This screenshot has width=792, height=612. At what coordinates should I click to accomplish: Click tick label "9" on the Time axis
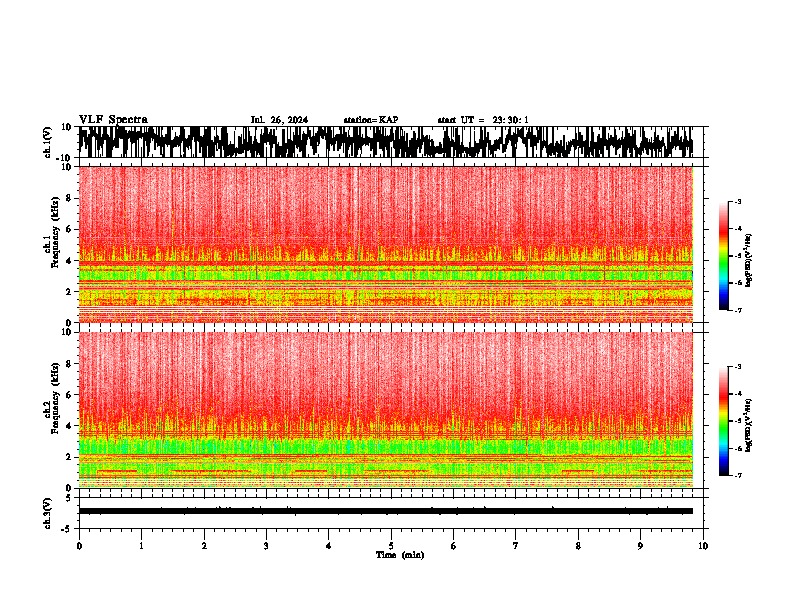(640, 546)
